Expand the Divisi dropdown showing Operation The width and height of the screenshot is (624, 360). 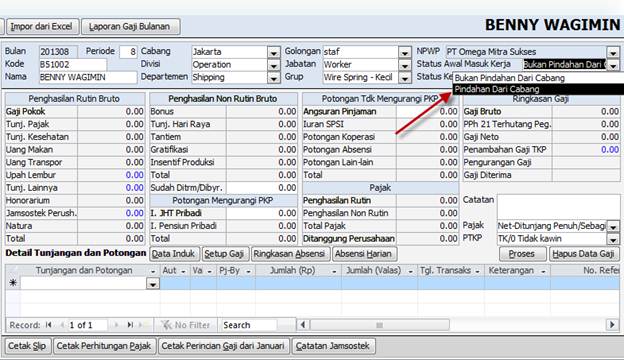(273, 65)
